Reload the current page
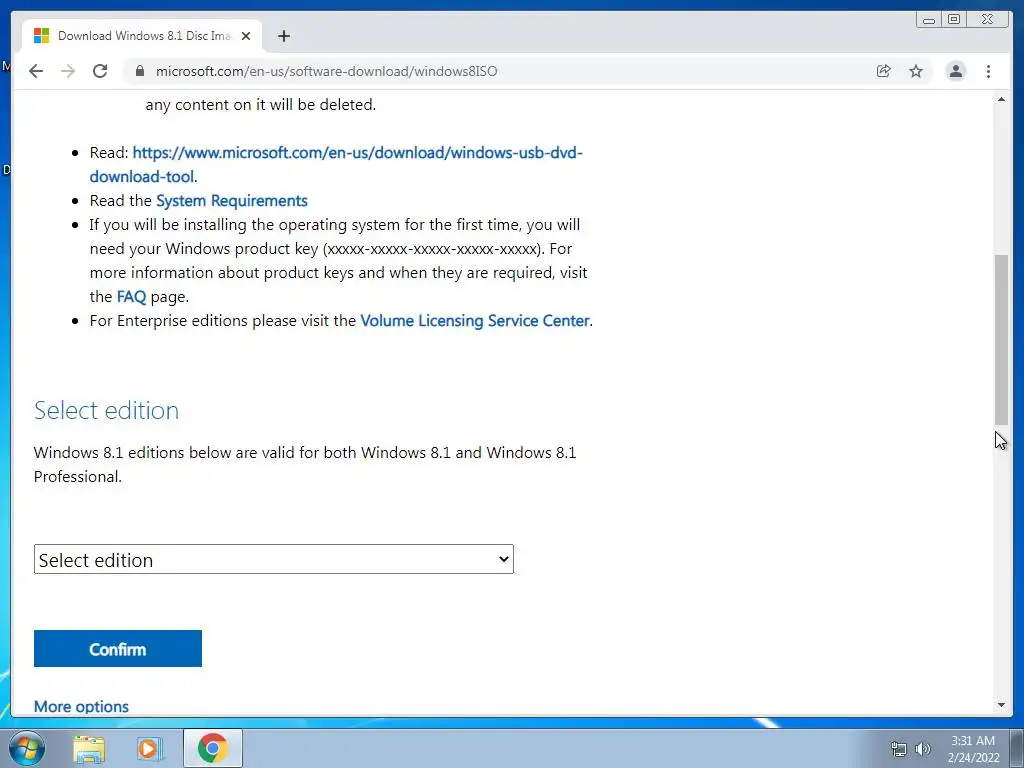The height and width of the screenshot is (768, 1024). point(100,71)
